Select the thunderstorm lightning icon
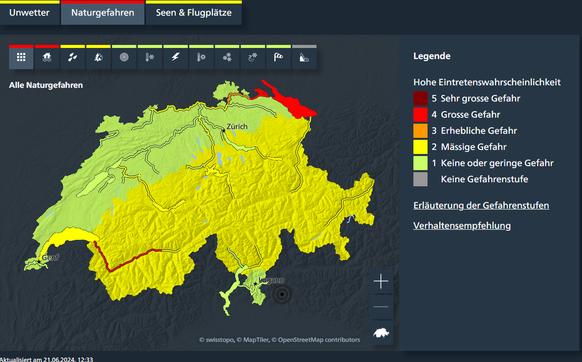This screenshot has width=582, height=362. pyautogui.click(x=176, y=57)
